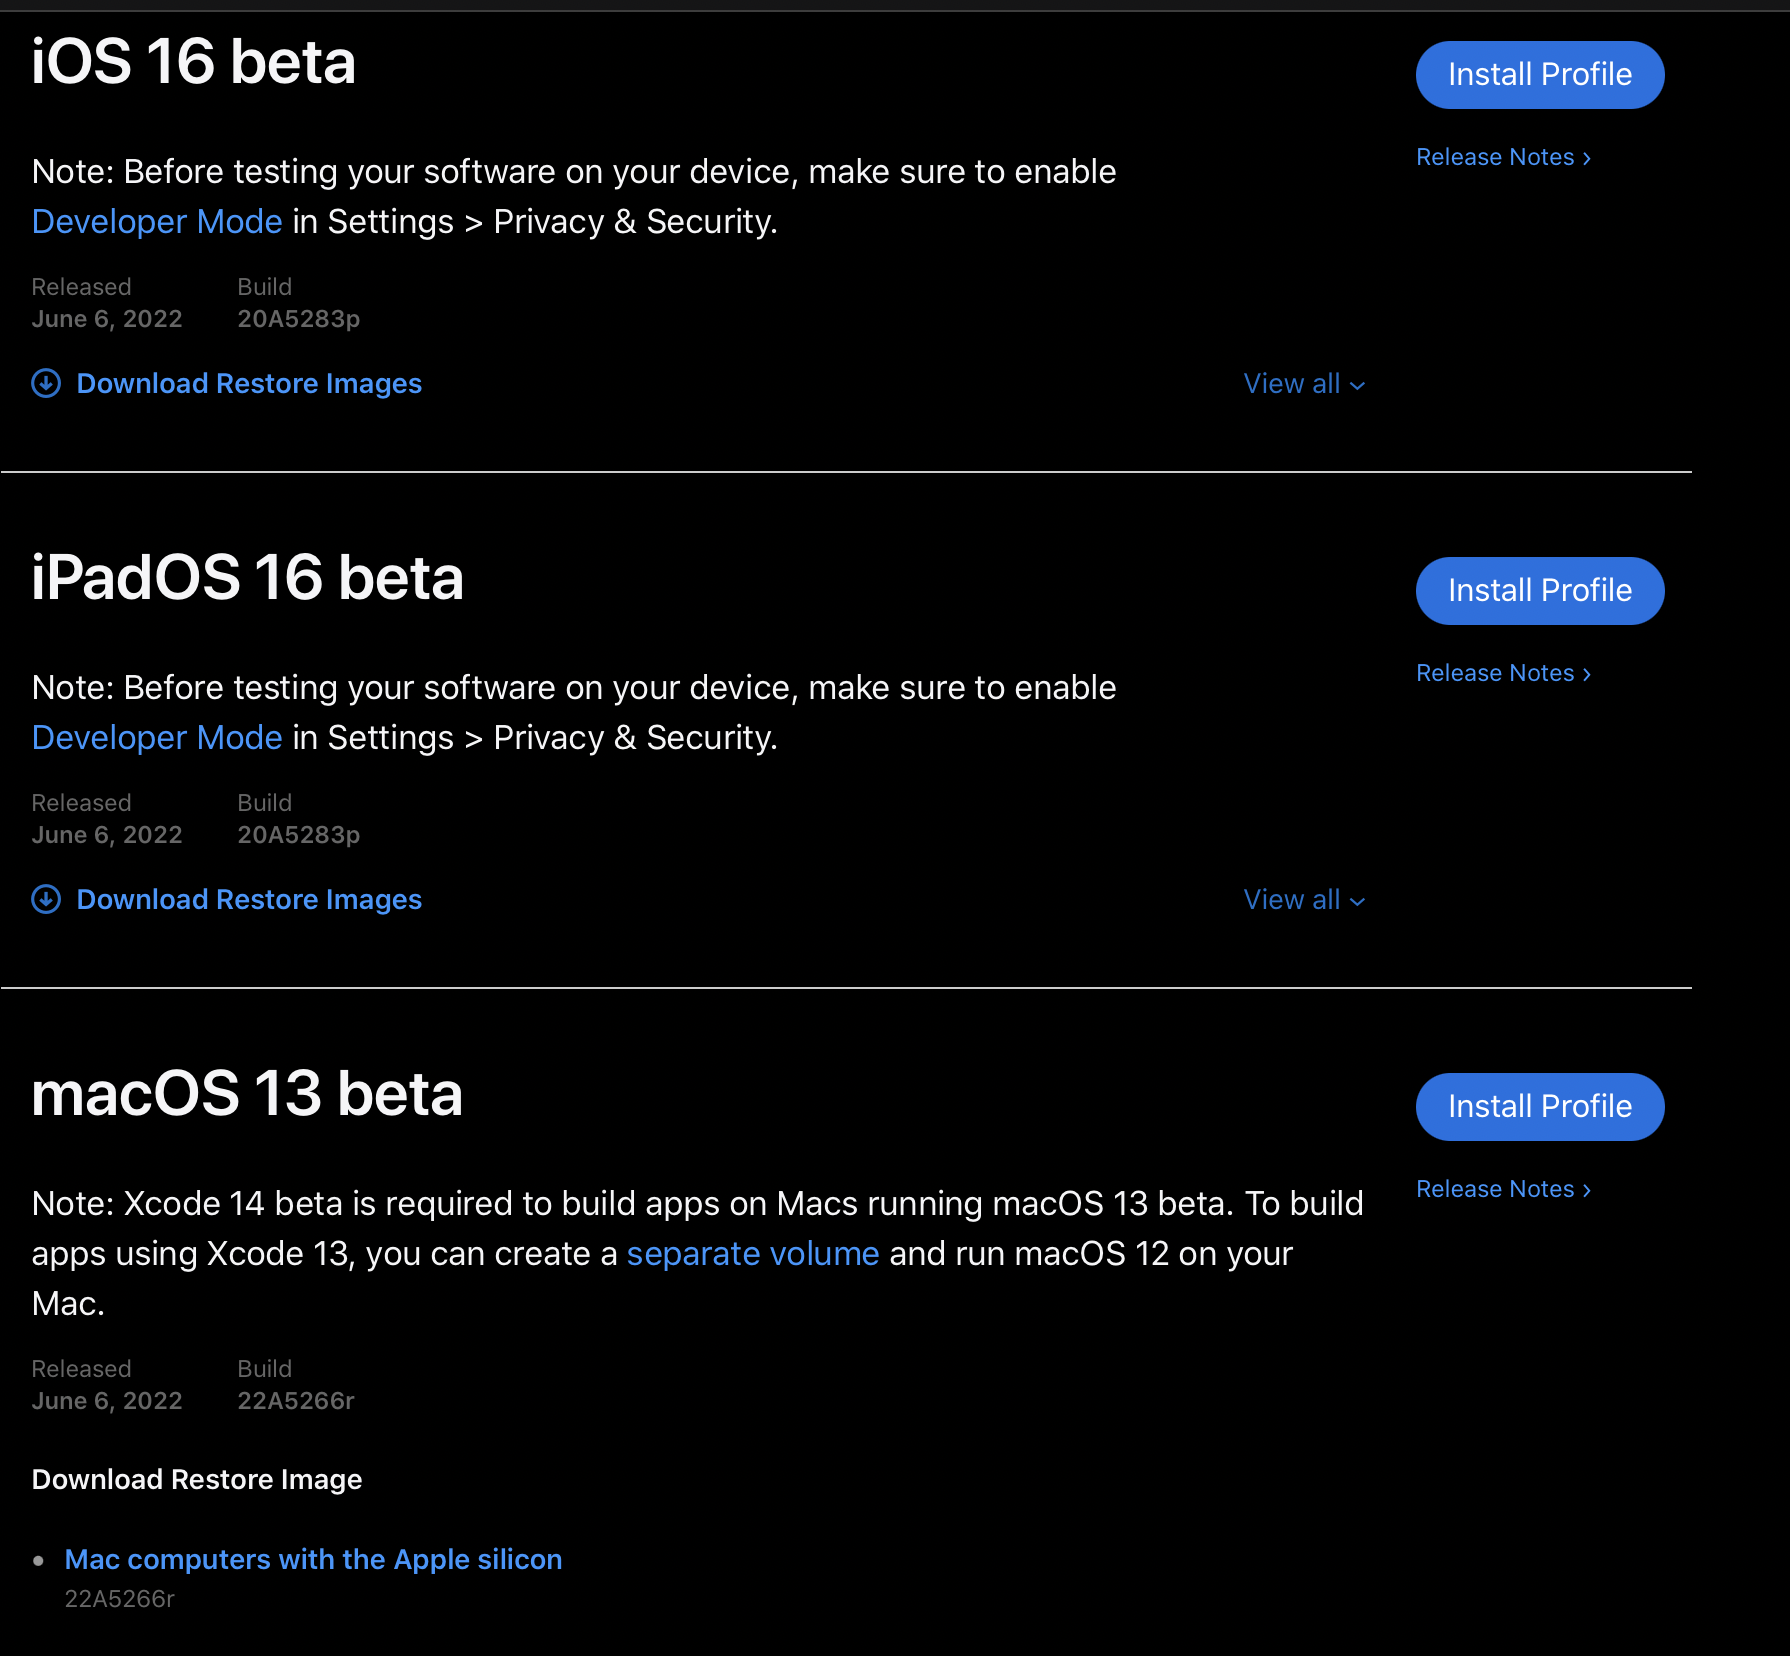Expand View all under iPadOS 16 beta
The image size is (1790, 1656).
1303,900
